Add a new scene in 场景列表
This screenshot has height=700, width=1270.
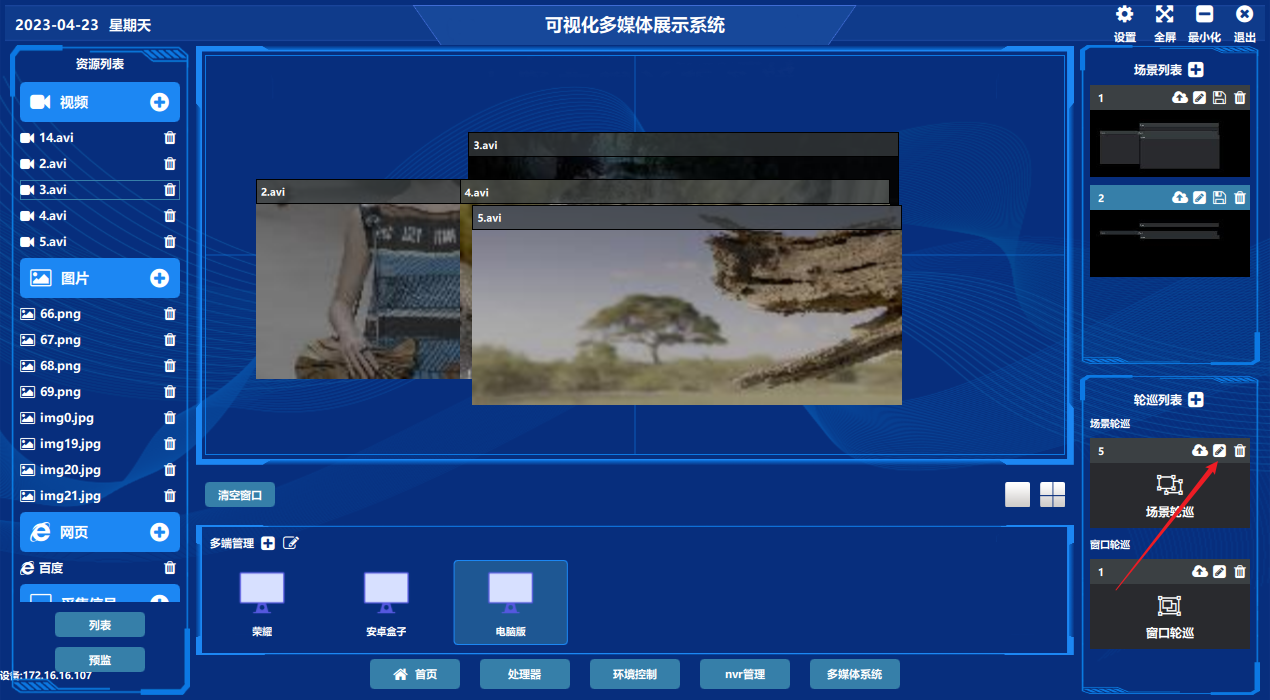point(1196,70)
